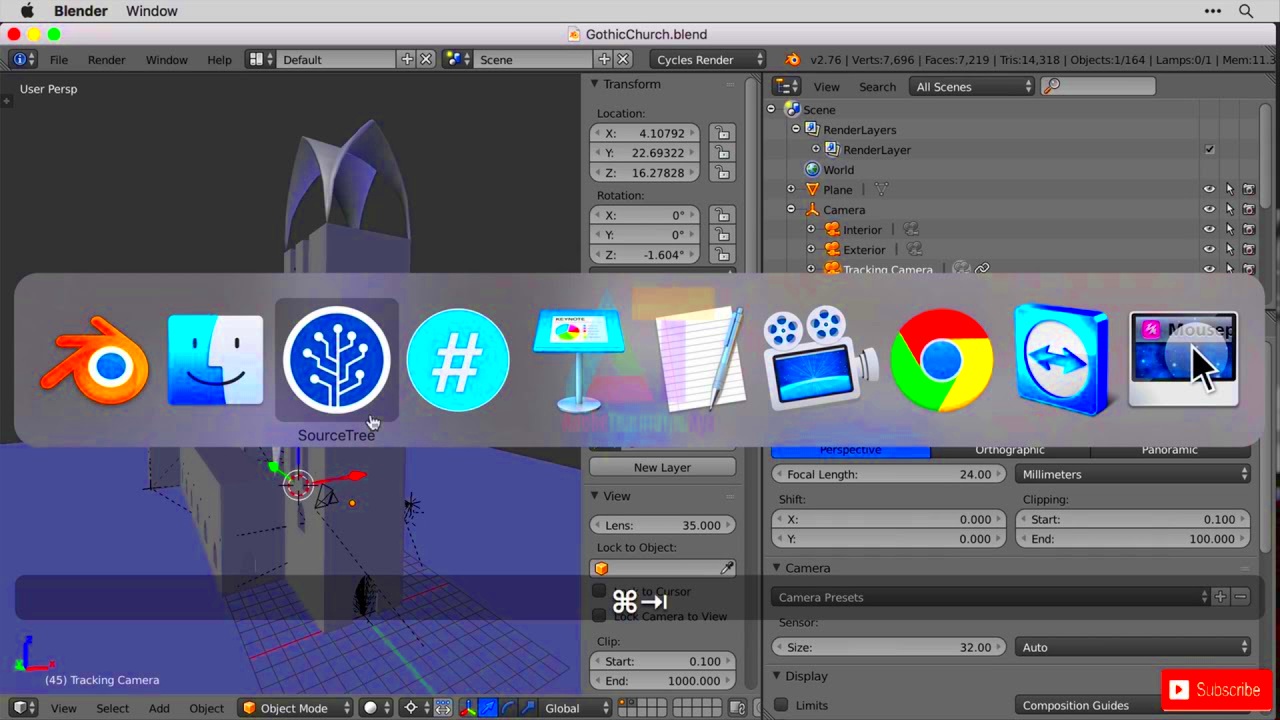This screenshot has width=1280, height=720.
Task: Open the Global orientation dropdown
Action: (x=573, y=708)
